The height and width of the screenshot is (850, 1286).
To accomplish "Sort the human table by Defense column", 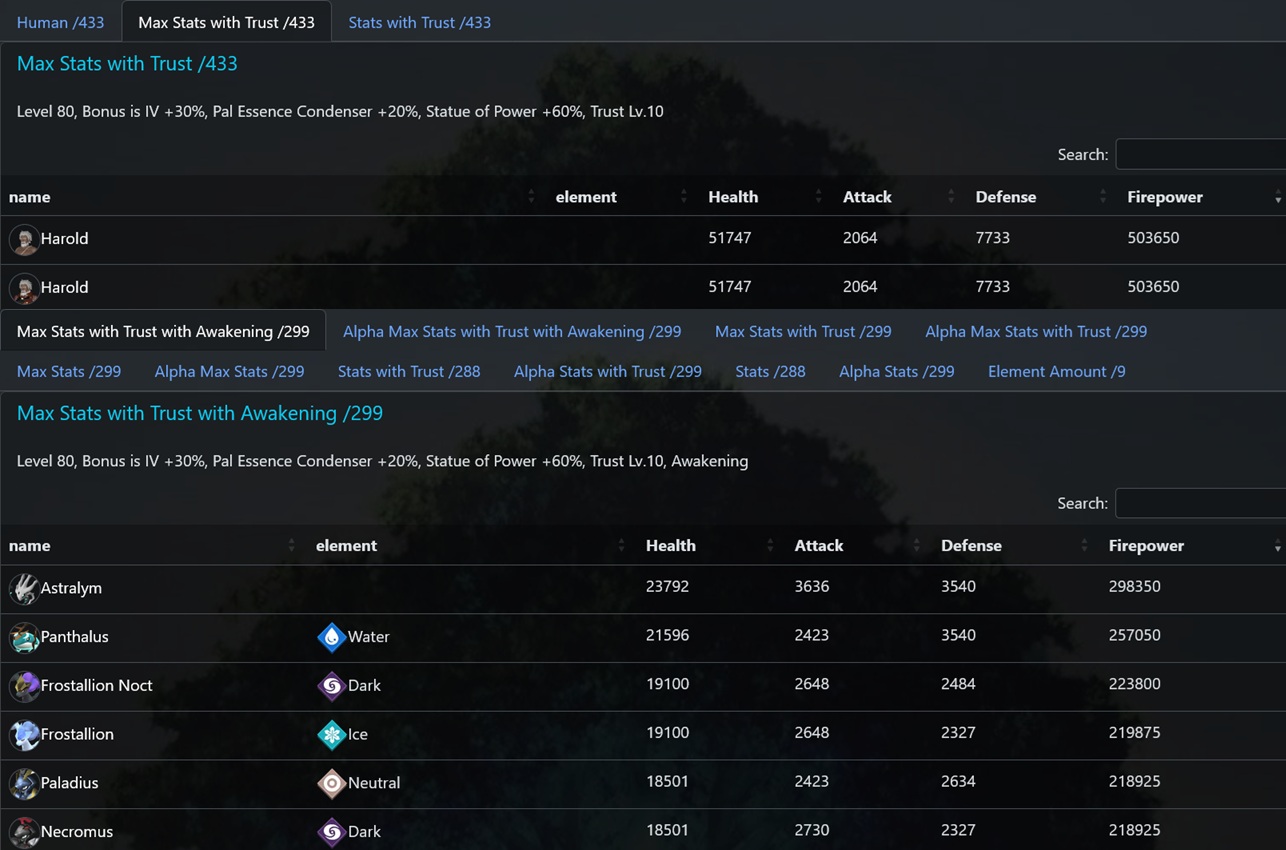I will pyautogui.click(x=1042, y=197).
